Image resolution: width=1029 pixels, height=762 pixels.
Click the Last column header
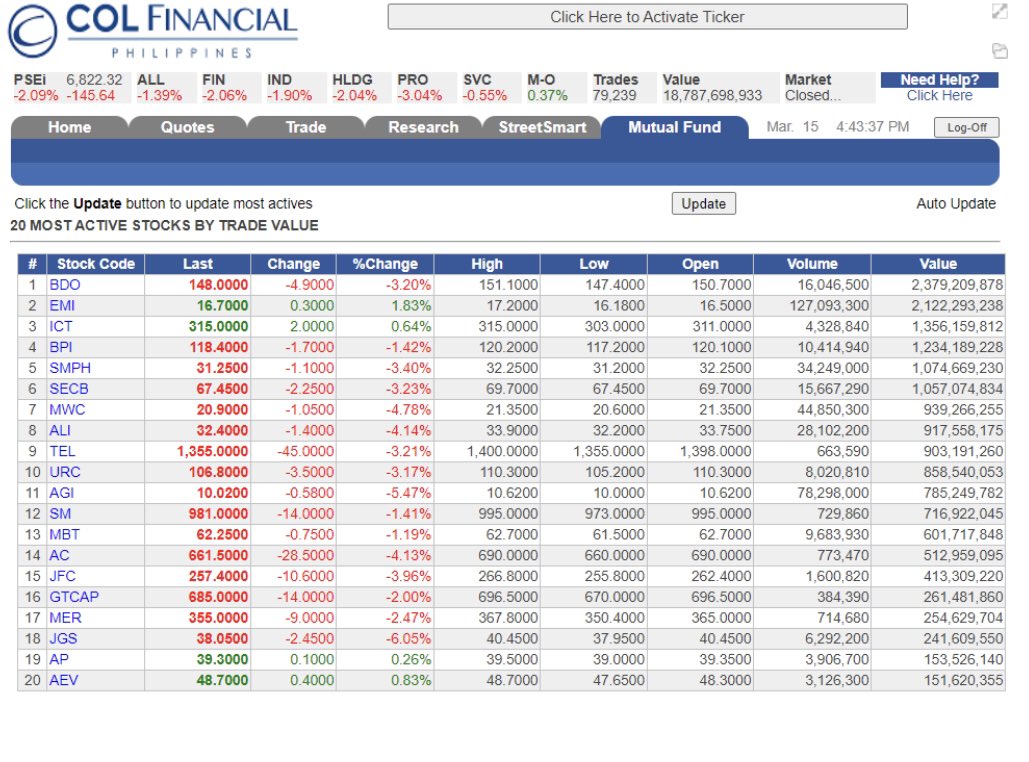click(198, 264)
